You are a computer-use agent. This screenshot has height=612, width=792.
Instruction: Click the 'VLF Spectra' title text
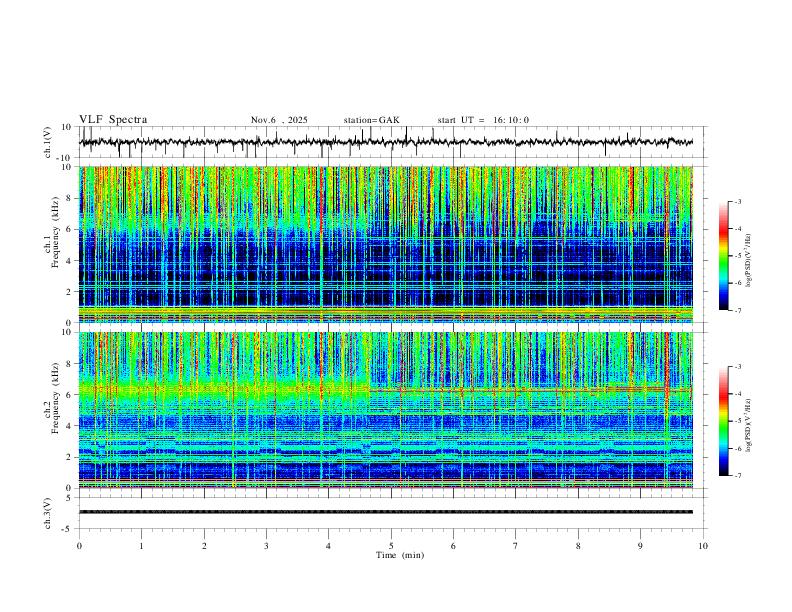tap(113, 120)
